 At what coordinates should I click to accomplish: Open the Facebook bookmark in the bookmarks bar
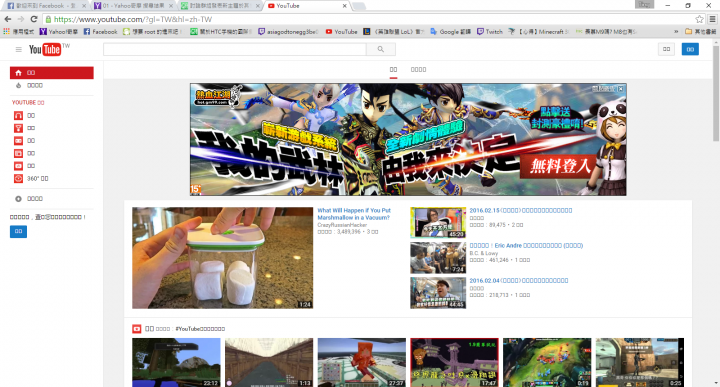point(101,32)
